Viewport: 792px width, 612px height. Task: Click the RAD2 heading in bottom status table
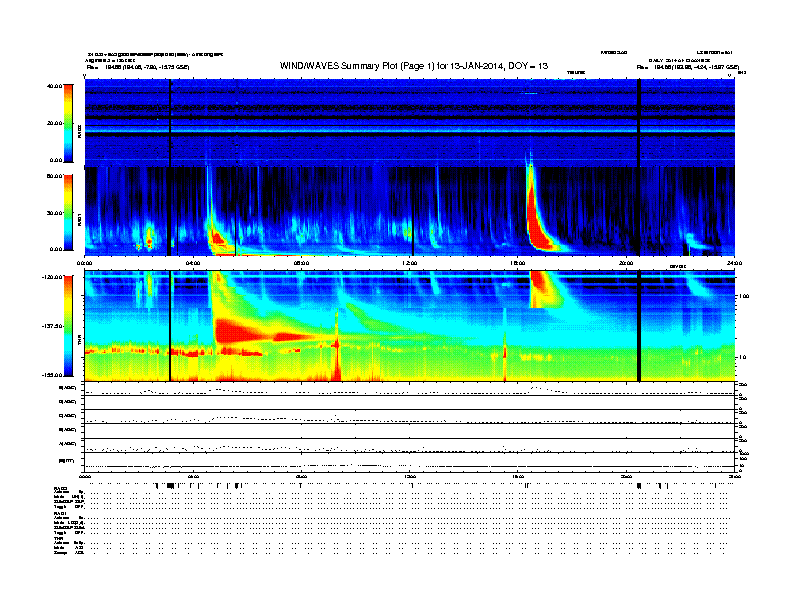(x=61, y=489)
